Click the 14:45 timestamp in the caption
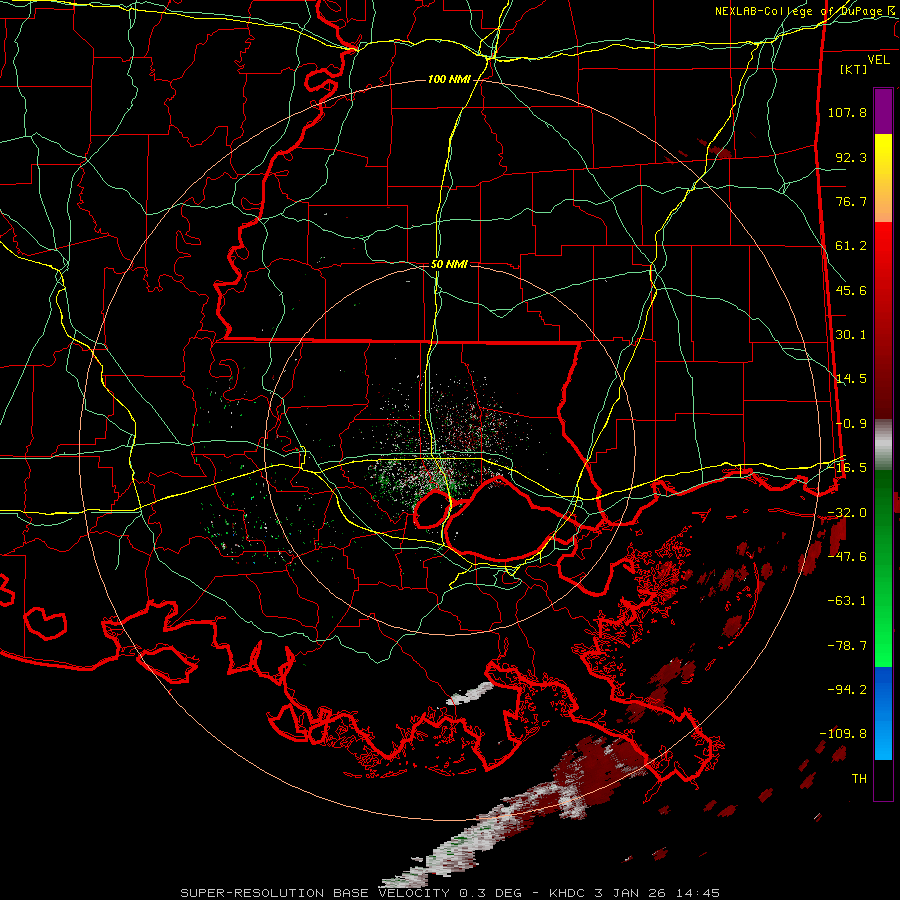900x900 pixels. pos(698,893)
